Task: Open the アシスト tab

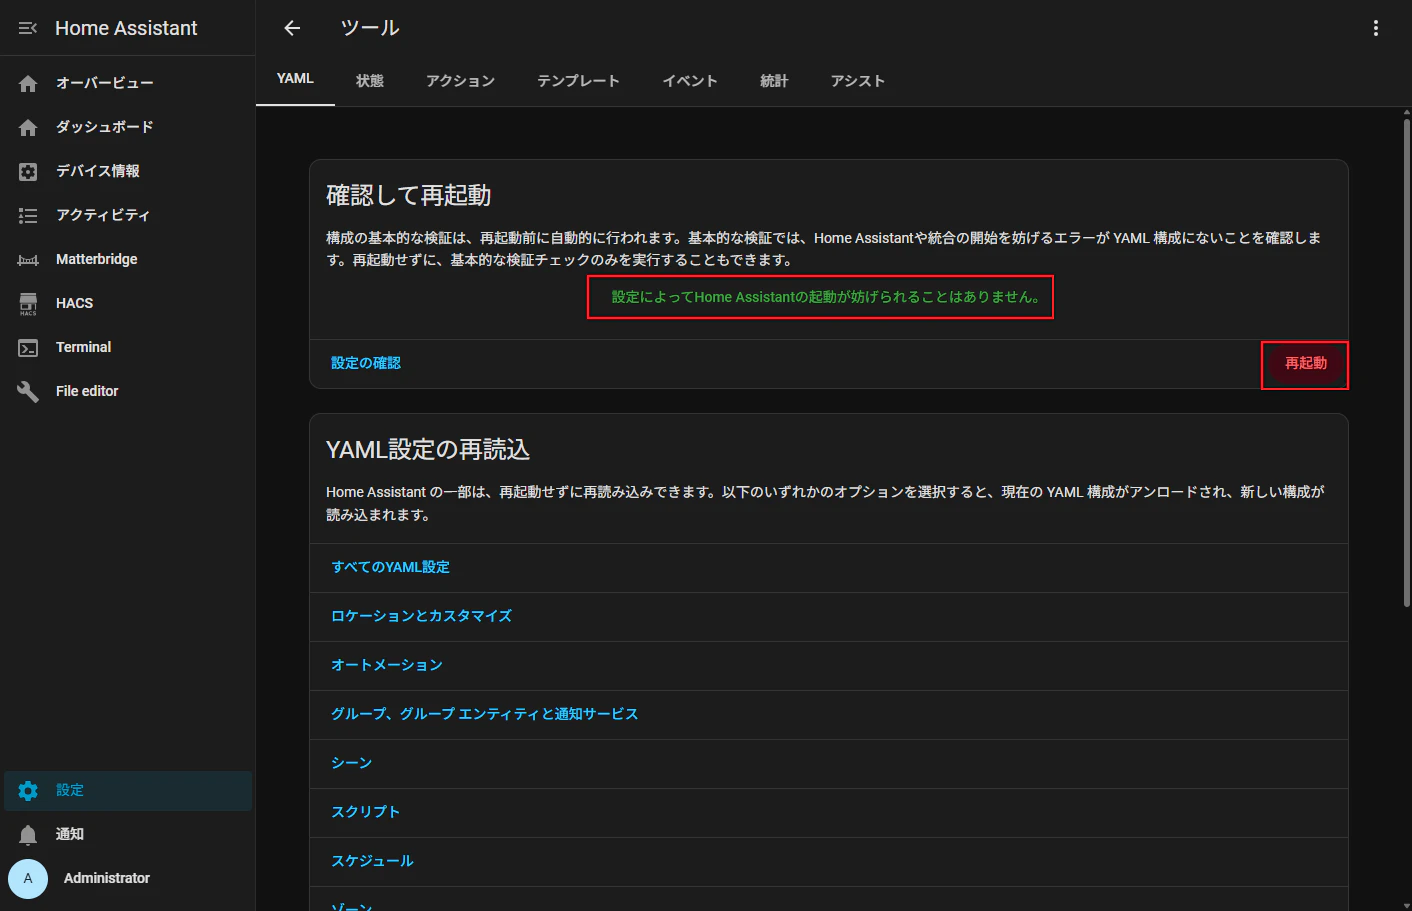Action: coord(857,81)
